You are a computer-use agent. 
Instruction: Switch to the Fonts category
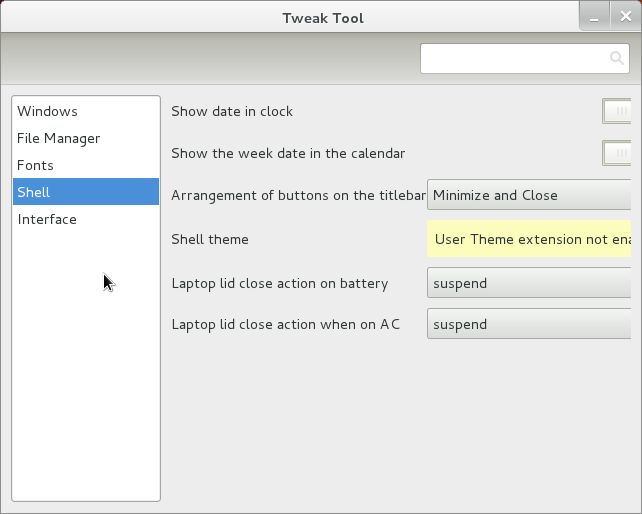pyautogui.click(x=36, y=165)
